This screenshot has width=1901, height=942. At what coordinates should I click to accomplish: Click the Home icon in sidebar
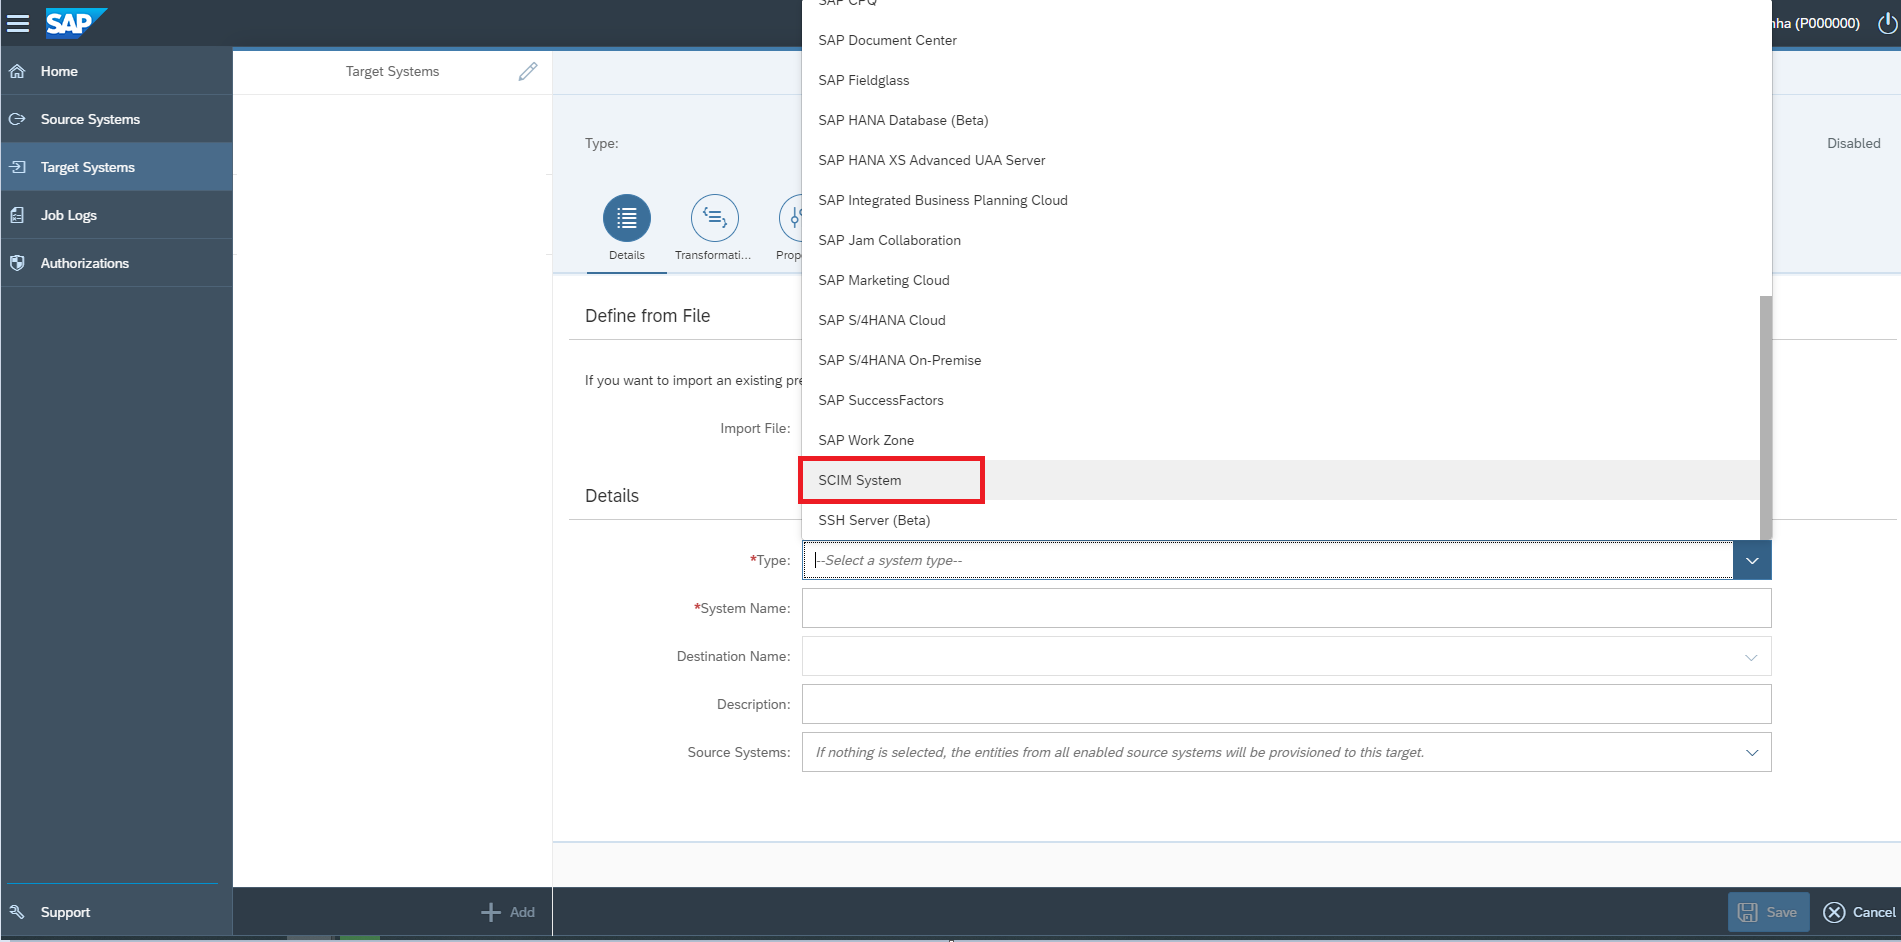point(17,71)
